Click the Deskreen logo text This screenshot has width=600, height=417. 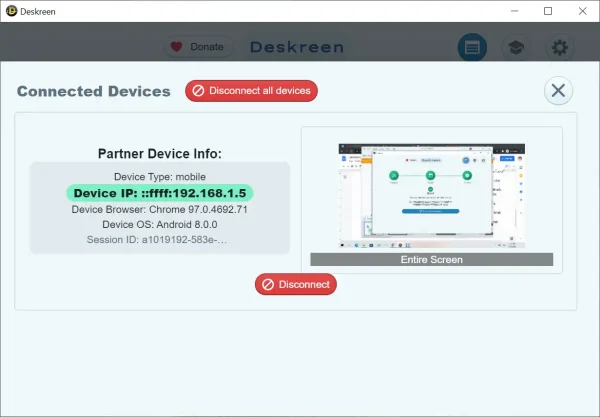(x=297, y=47)
